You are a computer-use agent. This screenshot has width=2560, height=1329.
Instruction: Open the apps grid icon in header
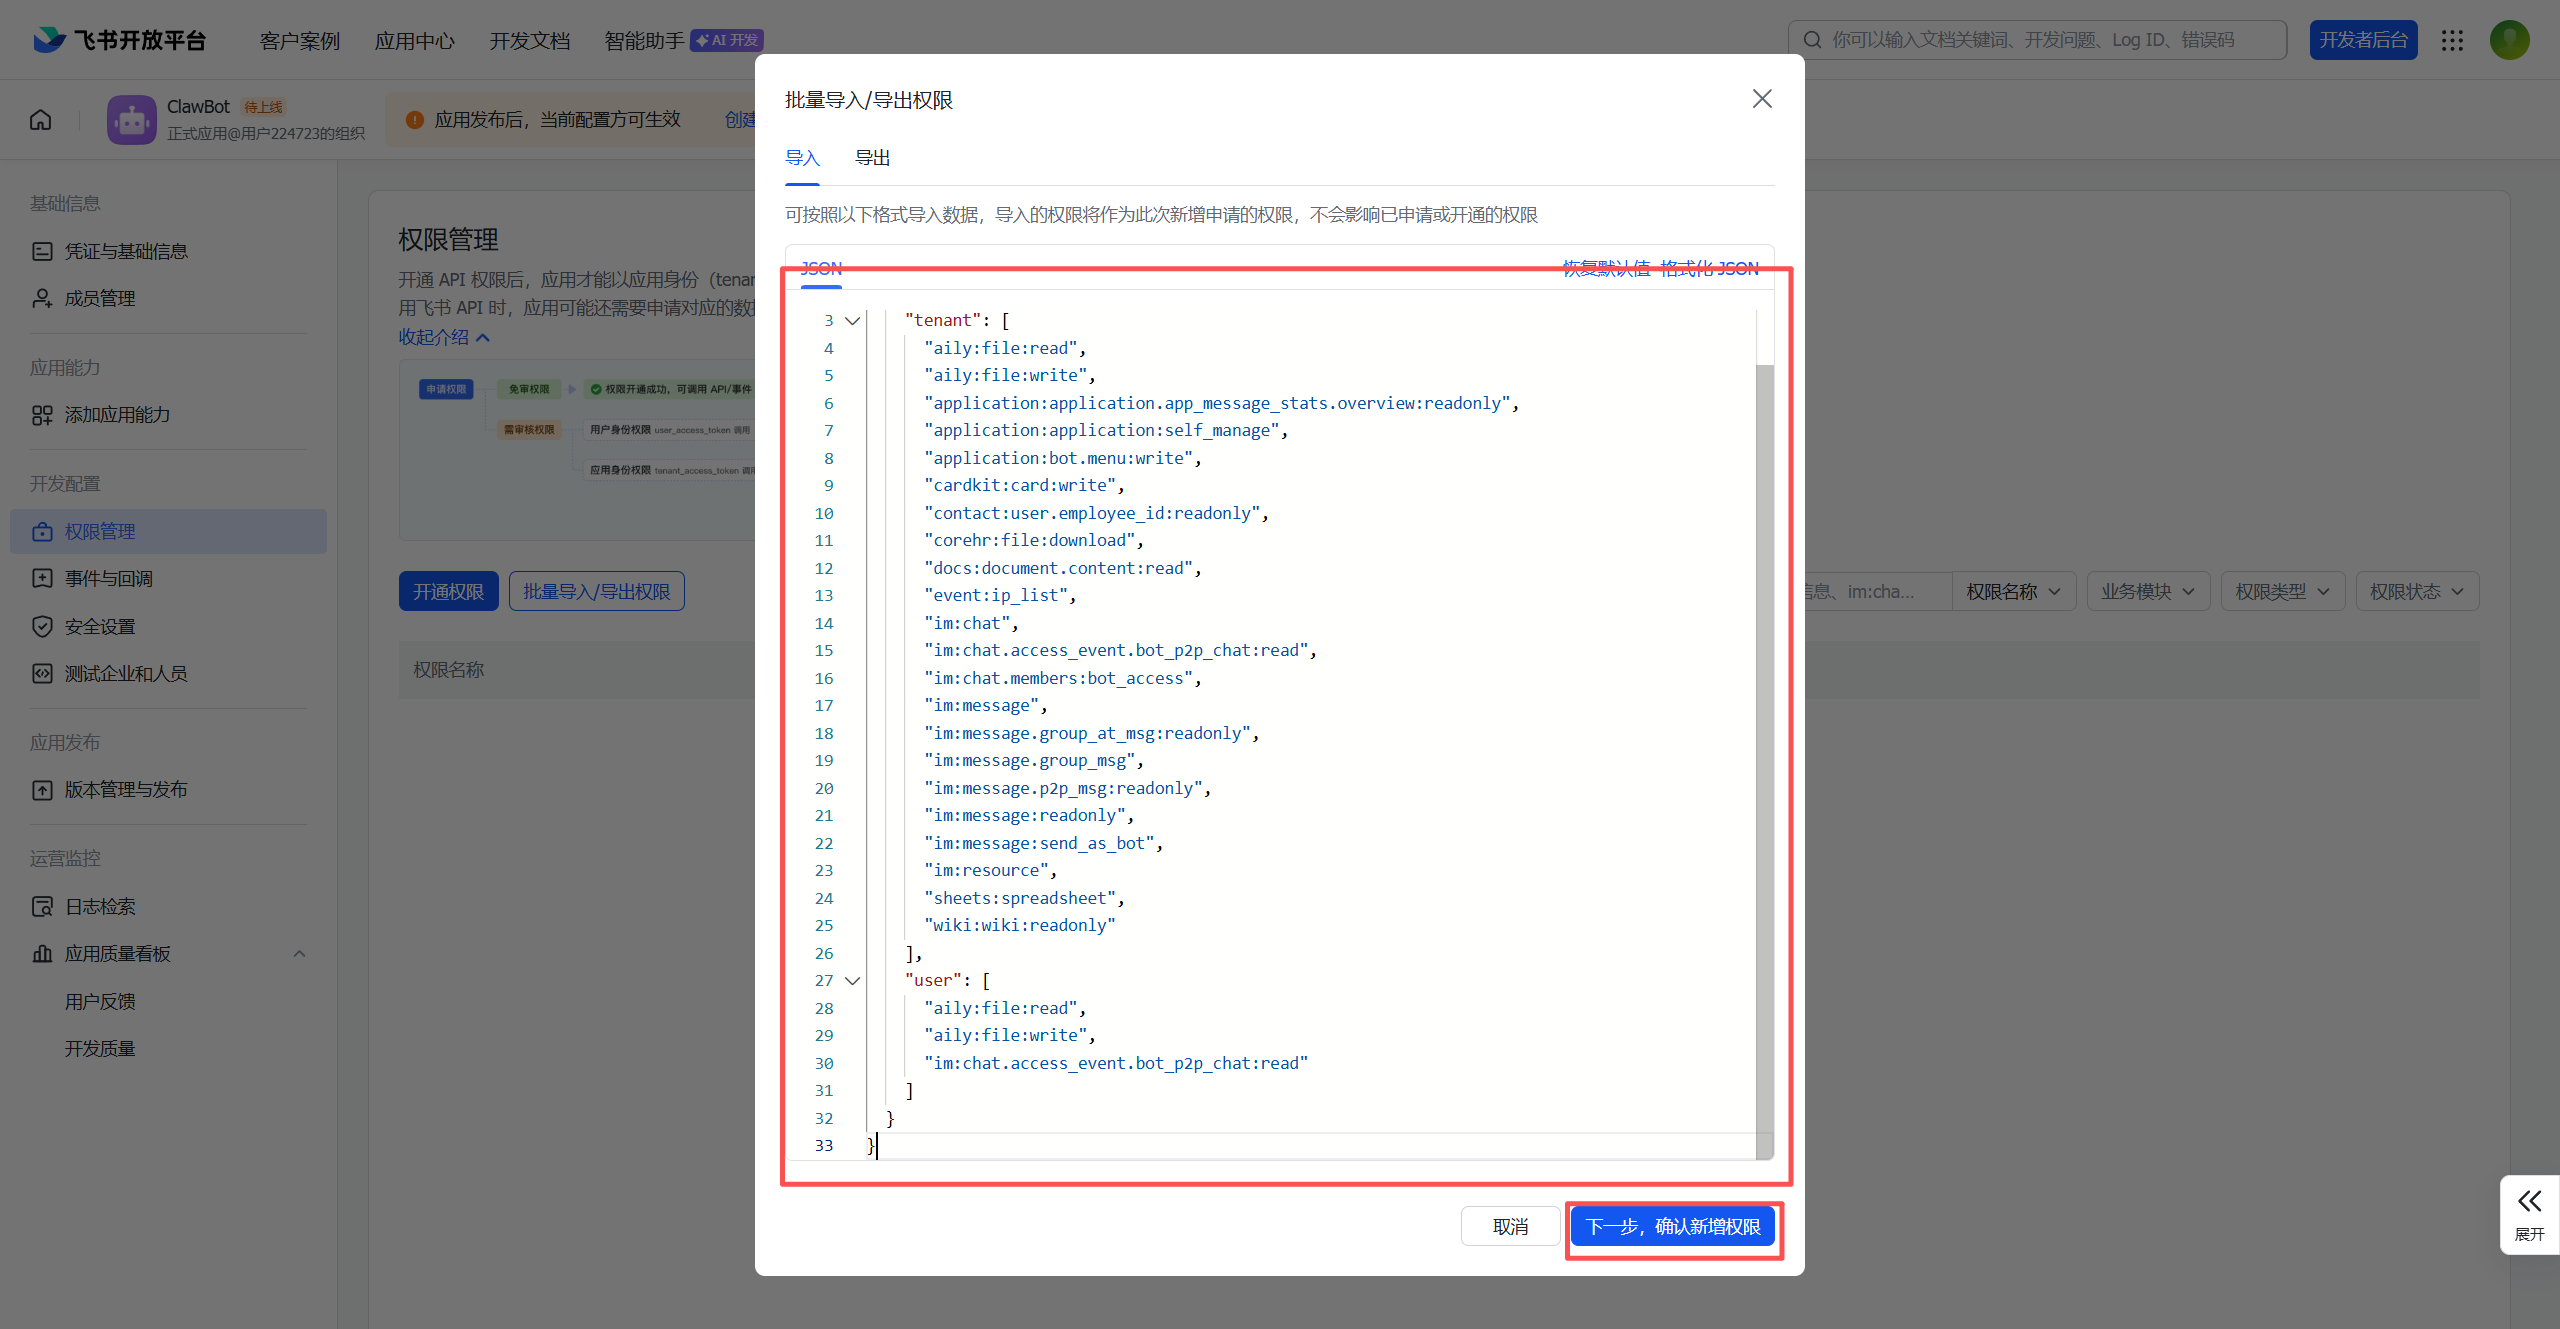tap(2452, 40)
